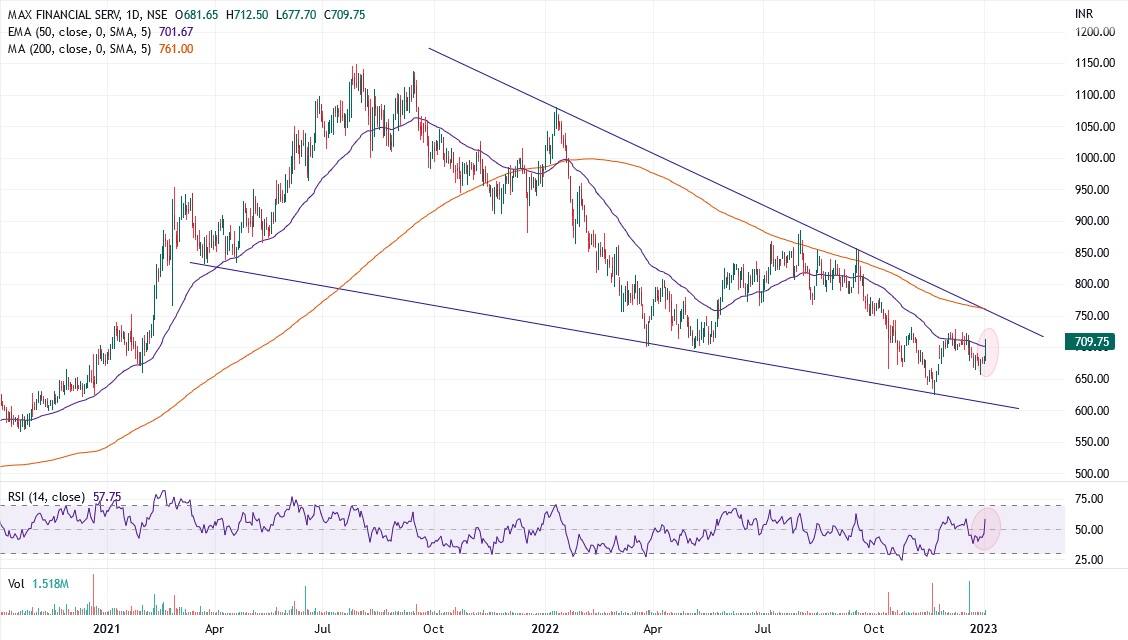This screenshot has height=640, width=1128.
Task: Click the 75.00 RSI scale label
Action: (x=1089, y=499)
